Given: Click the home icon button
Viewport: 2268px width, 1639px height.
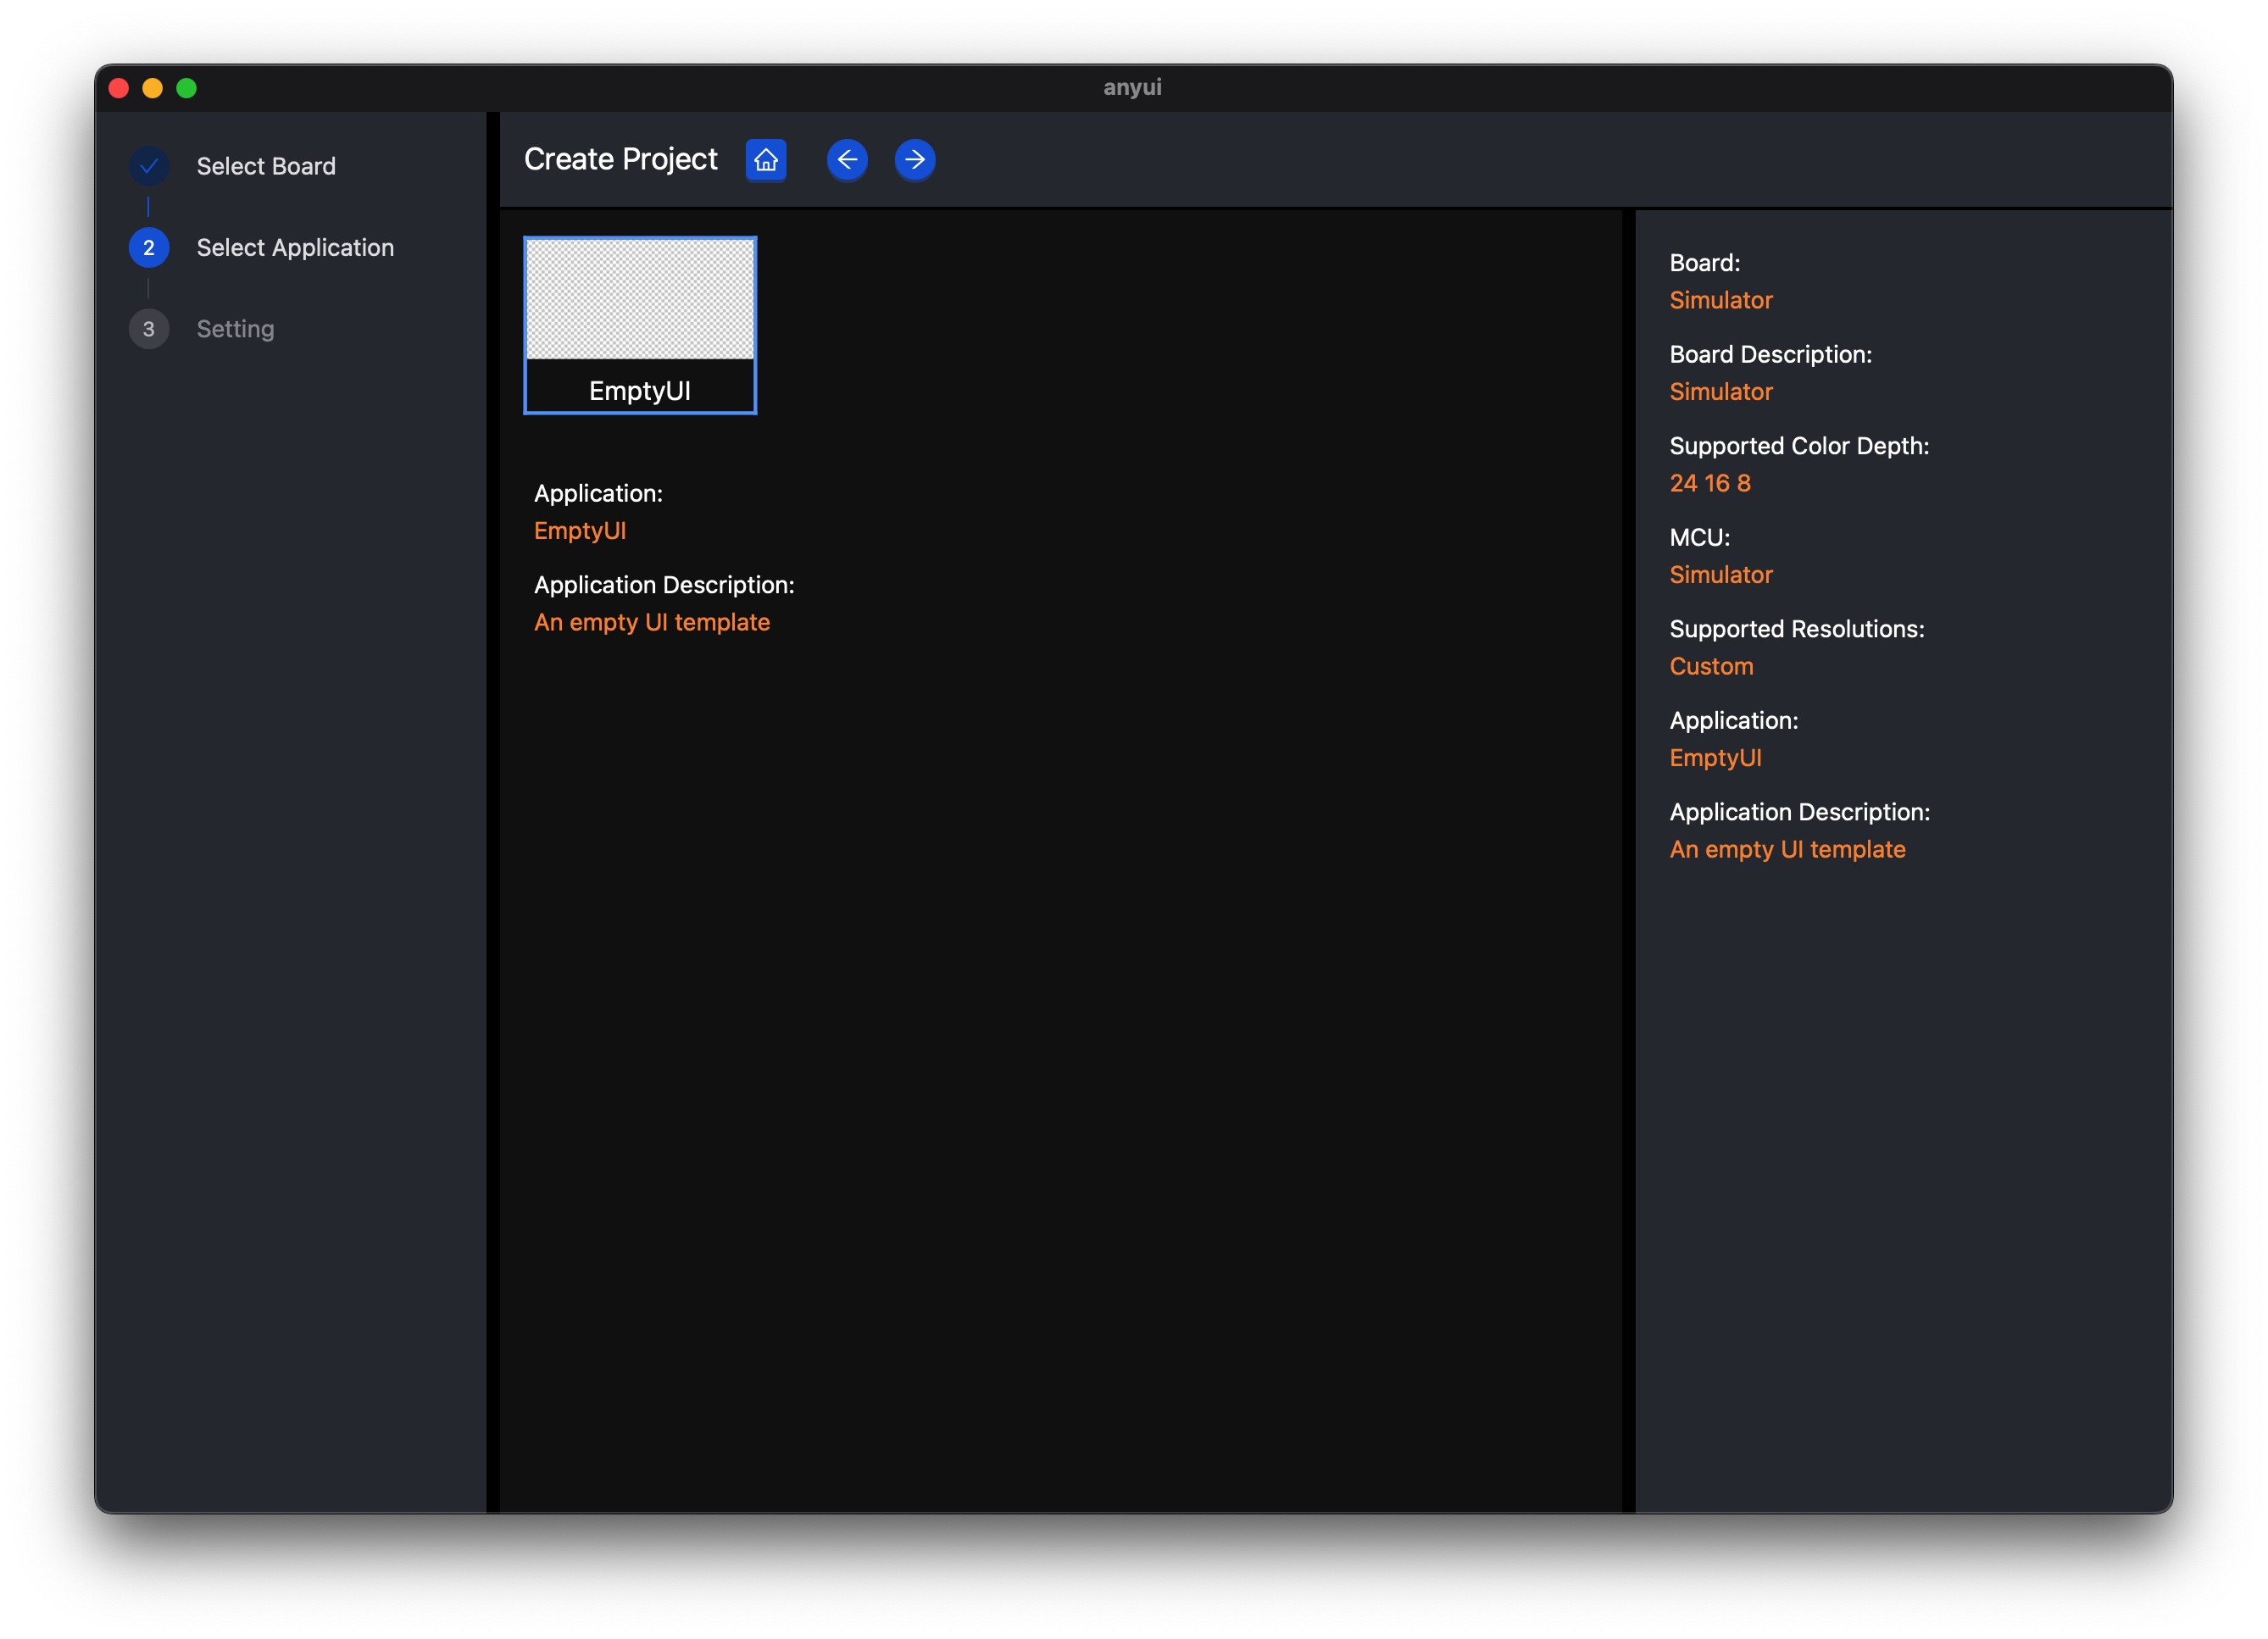Looking at the screenshot, I should click(x=766, y=160).
